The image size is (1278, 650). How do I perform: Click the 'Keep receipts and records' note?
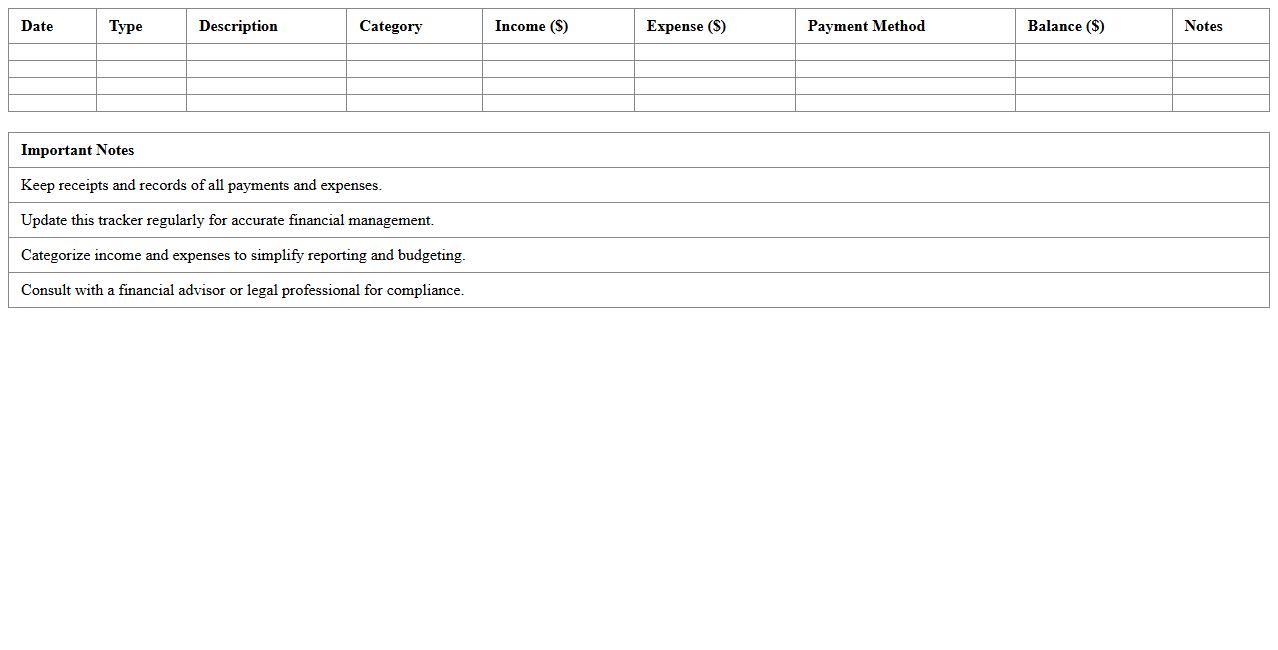pyautogui.click(x=201, y=185)
